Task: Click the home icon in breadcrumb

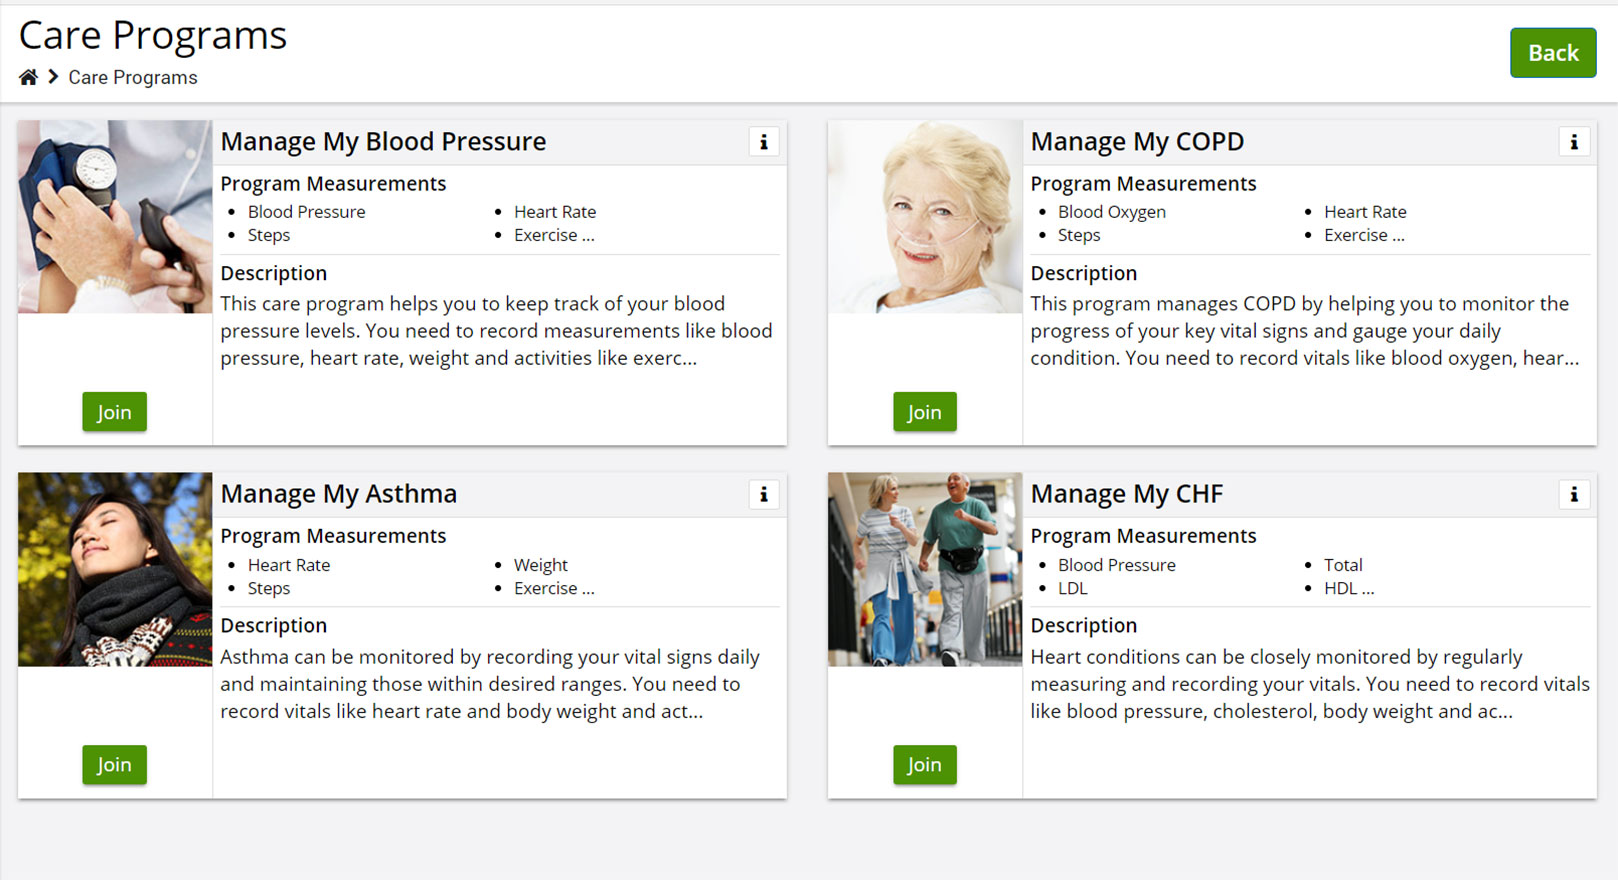Action: [28, 77]
